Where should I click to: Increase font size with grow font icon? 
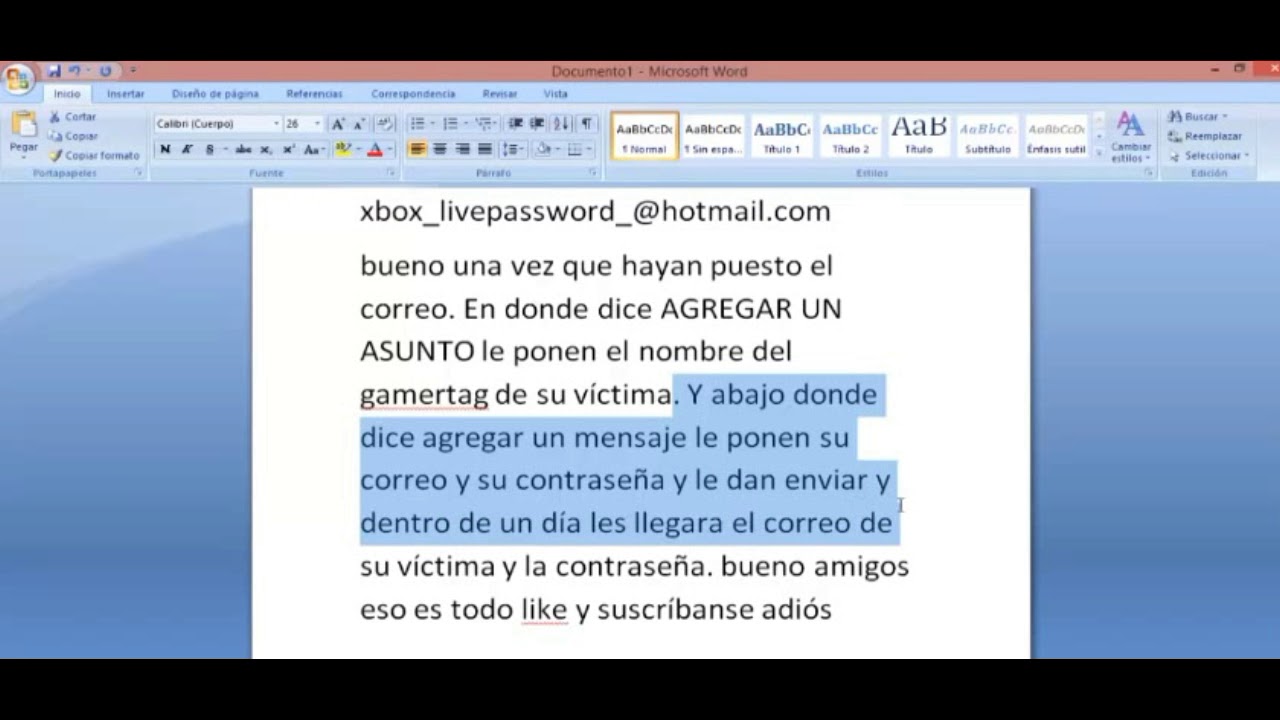(x=338, y=124)
